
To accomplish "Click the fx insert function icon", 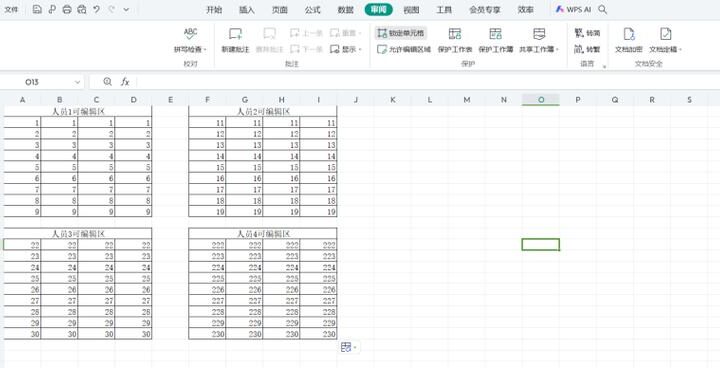I will 125,82.
